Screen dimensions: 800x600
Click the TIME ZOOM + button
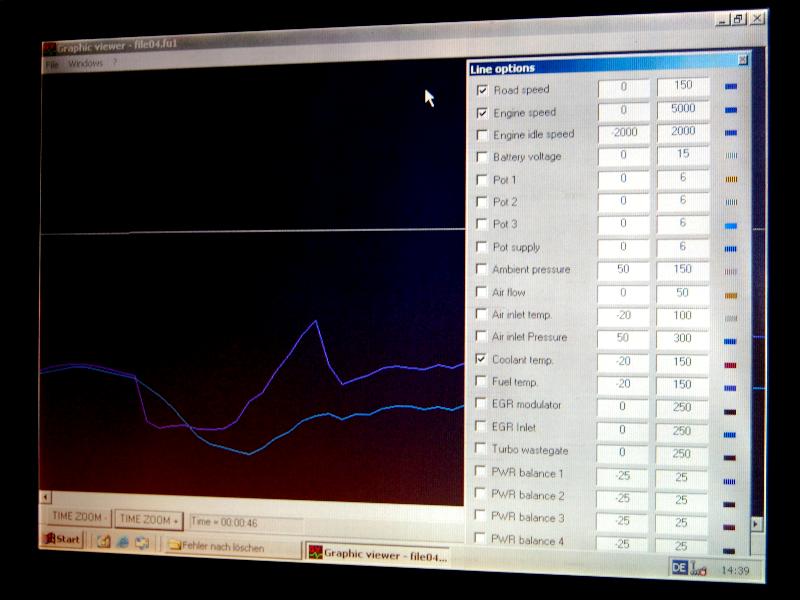[x=149, y=519]
